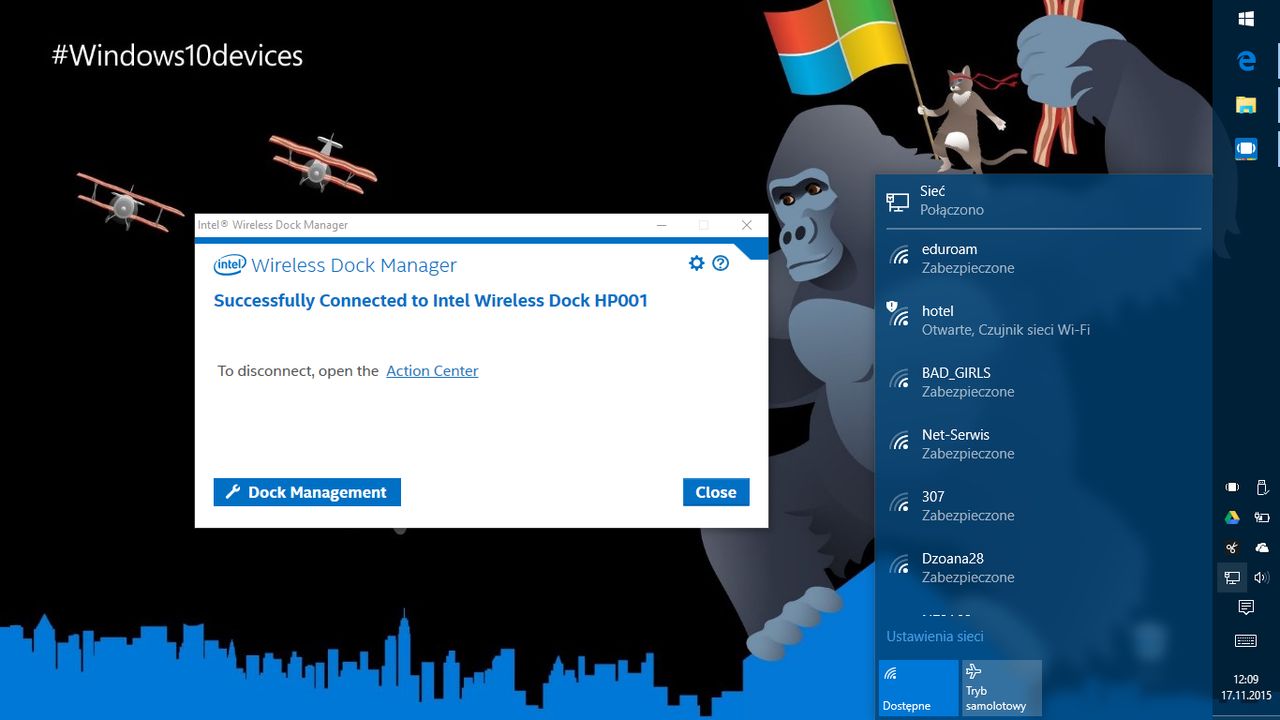The width and height of the screenshot is (1280, 720).
Task: Click the Intel dock tray icon
Action: pos(1232,488)
